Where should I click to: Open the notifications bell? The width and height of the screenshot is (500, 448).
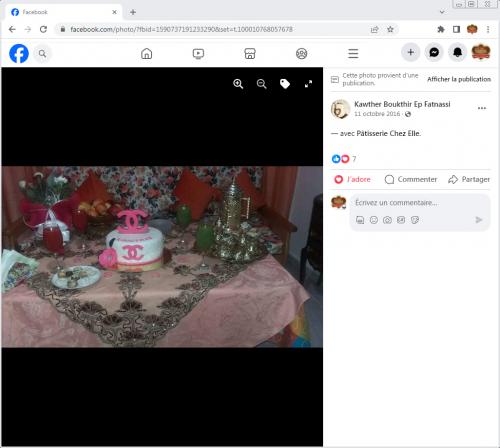[457, 52]
